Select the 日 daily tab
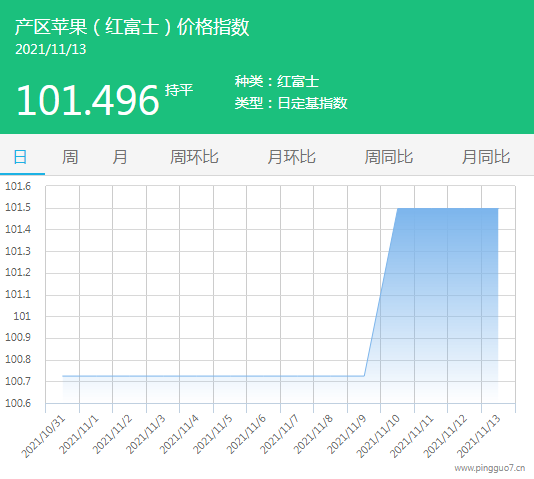 (x=20, y=157)
